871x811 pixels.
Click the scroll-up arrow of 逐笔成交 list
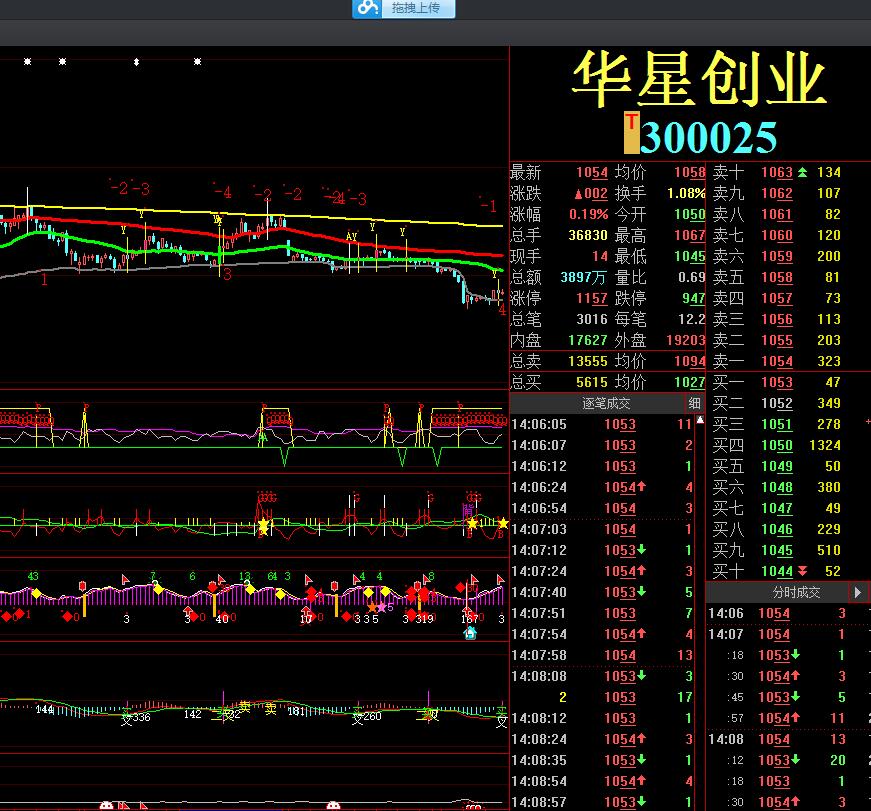pos(700,420)
